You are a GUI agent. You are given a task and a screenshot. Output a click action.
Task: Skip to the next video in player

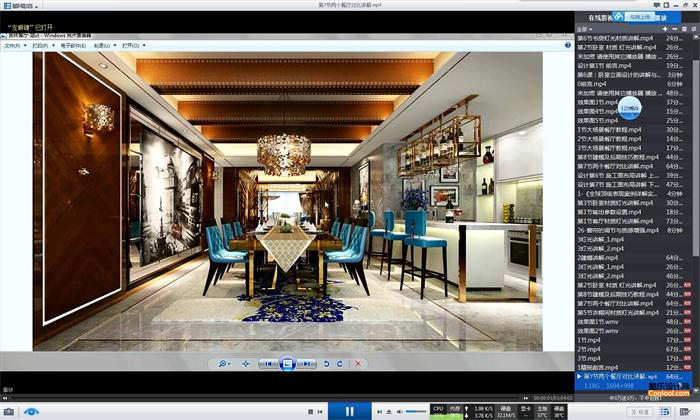(379, 412)
